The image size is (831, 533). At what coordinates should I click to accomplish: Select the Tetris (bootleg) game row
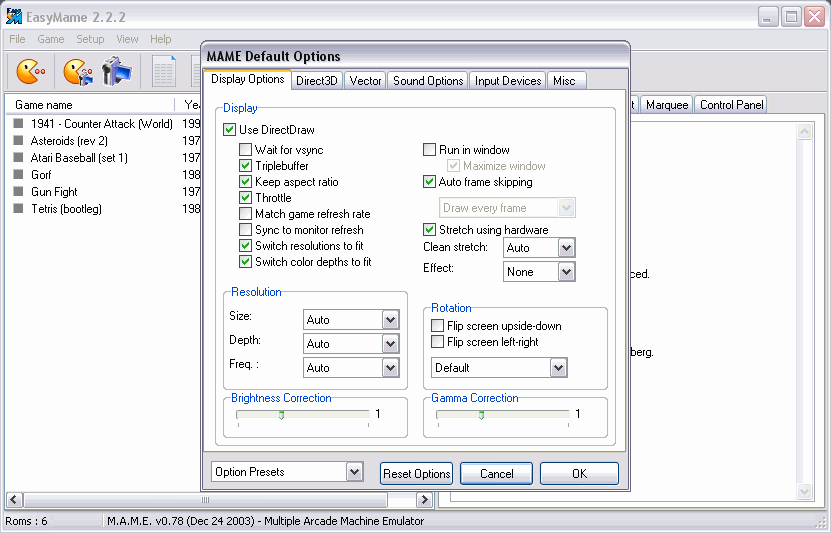point(103,208)
